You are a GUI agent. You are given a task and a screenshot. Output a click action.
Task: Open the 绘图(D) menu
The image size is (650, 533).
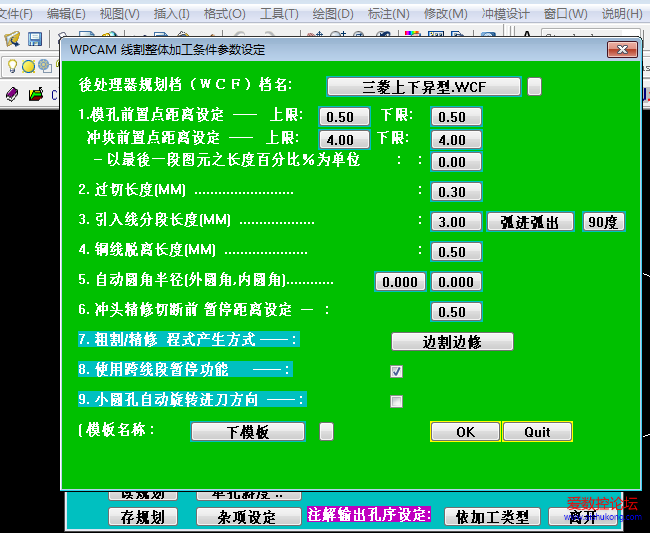click(x=333, y=14)
